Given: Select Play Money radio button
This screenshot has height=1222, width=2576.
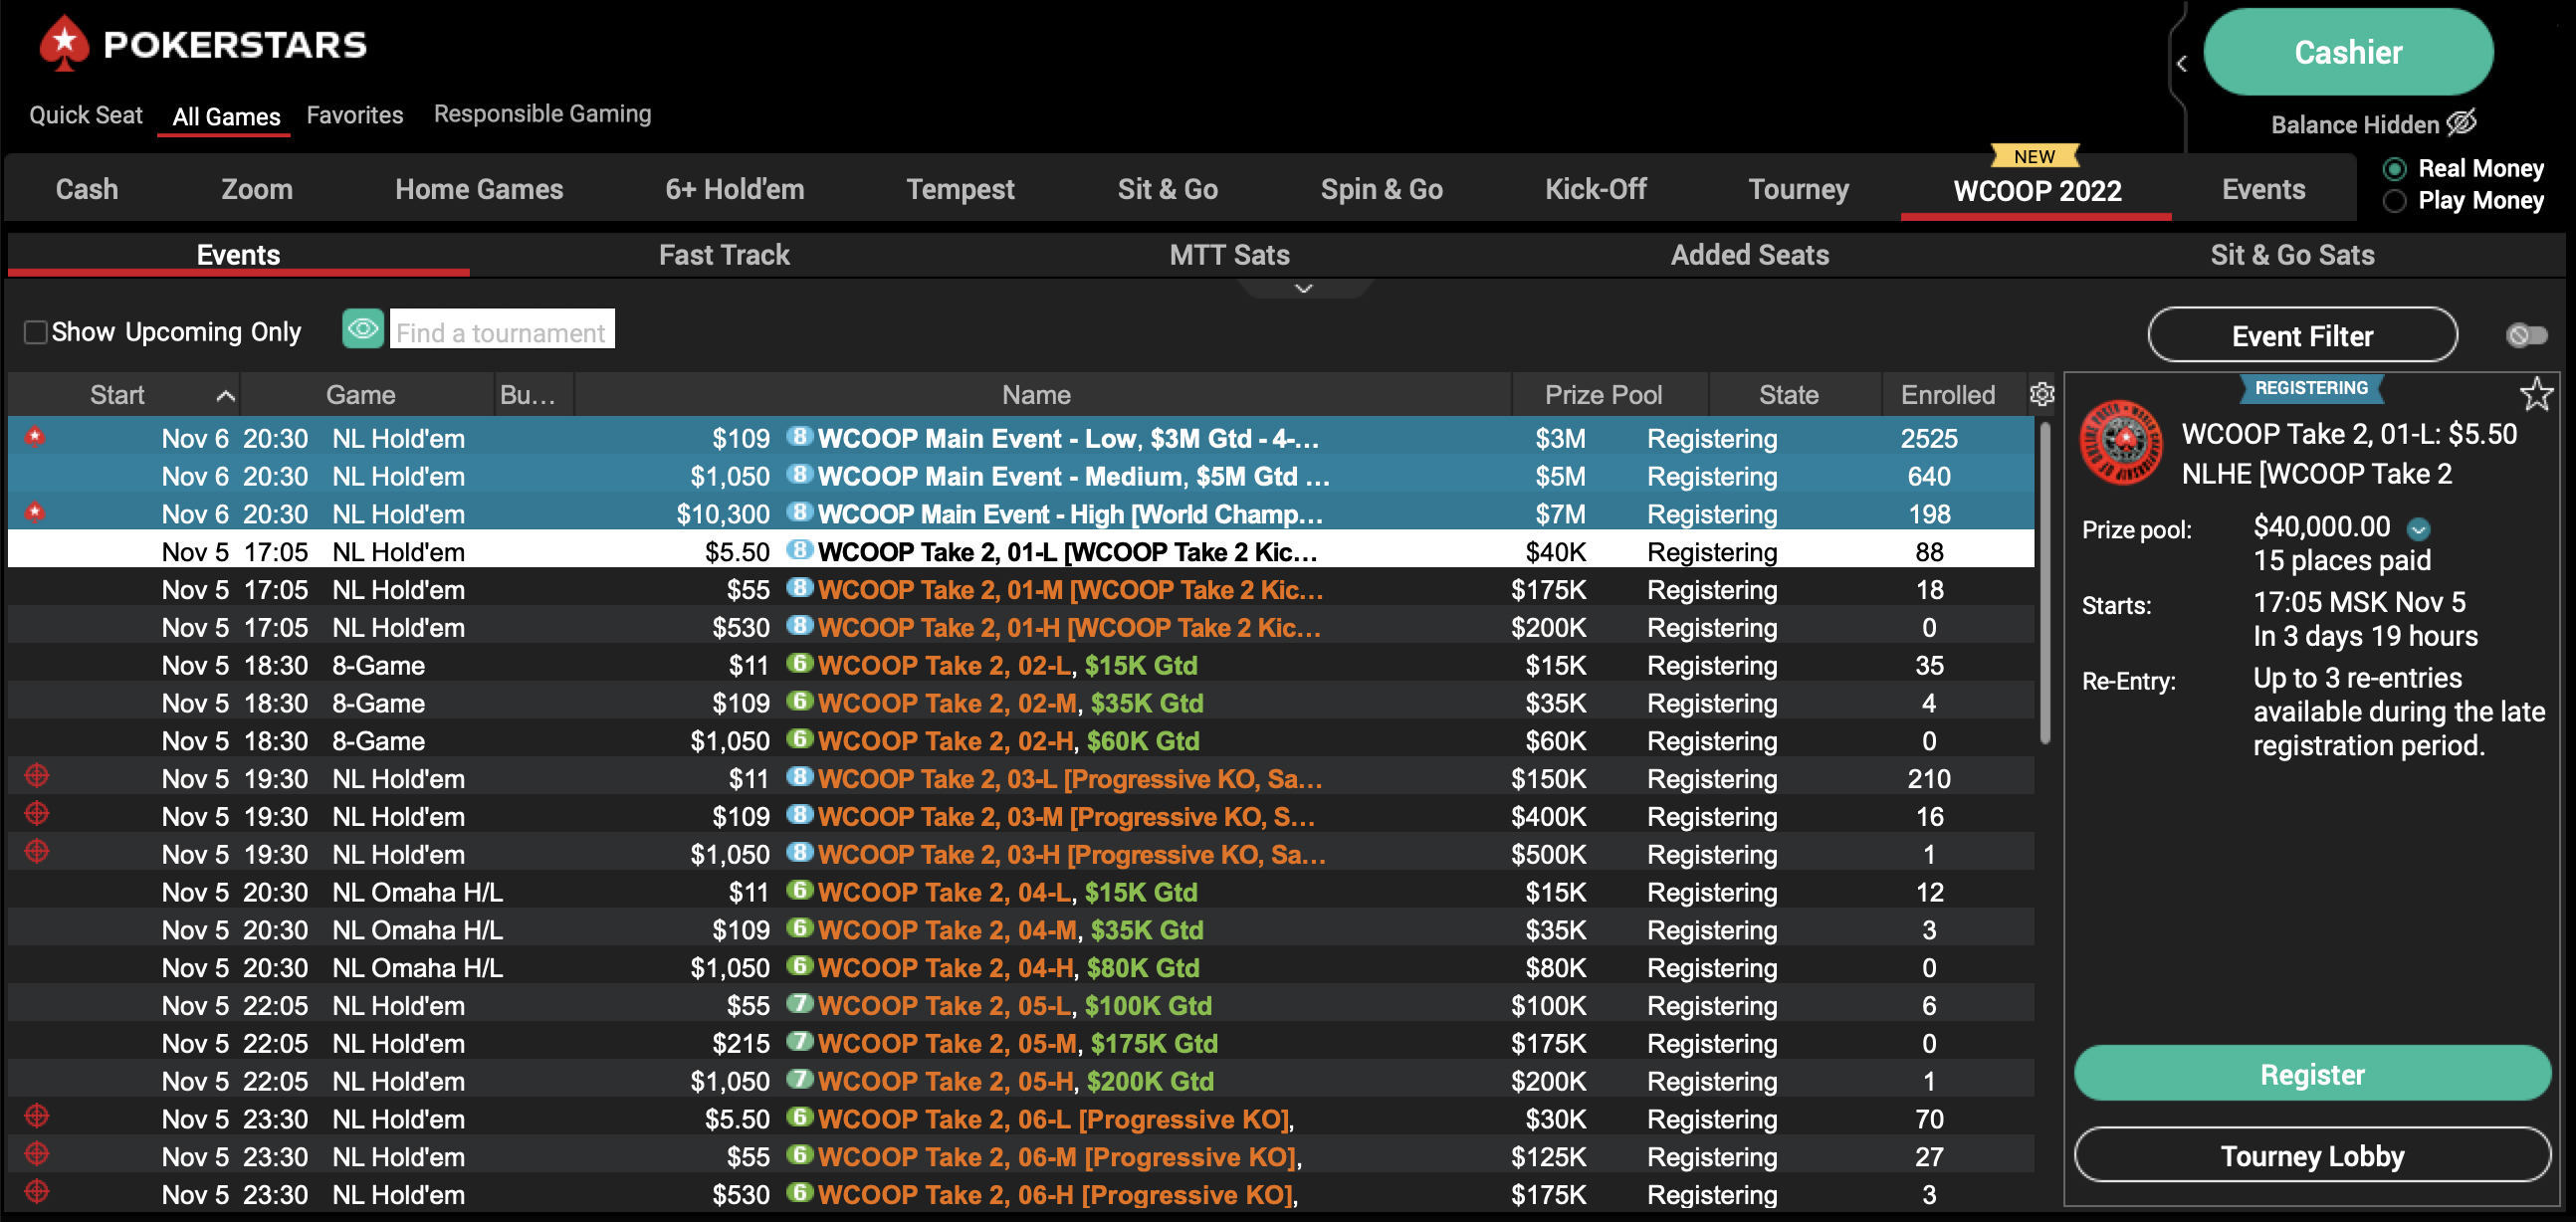Looking at the screenshot, I should 2394,201.
